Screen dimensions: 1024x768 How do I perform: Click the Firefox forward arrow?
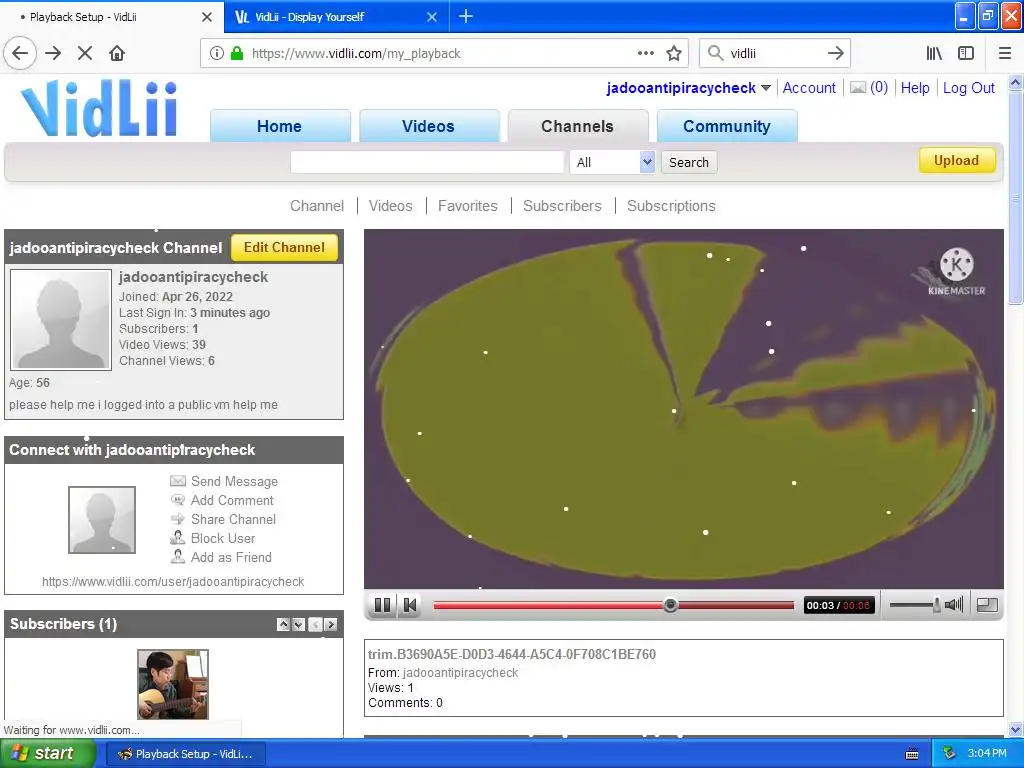(53, 54)
